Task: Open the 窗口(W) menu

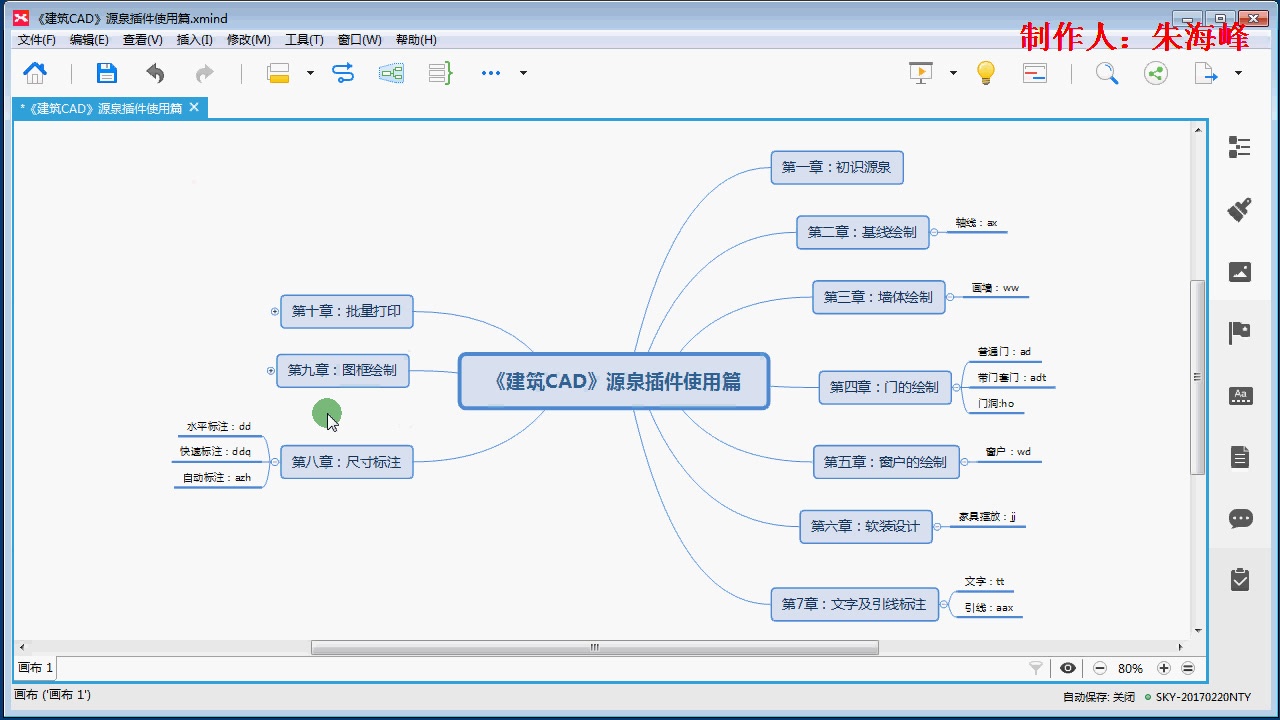Action: (359, 40)
